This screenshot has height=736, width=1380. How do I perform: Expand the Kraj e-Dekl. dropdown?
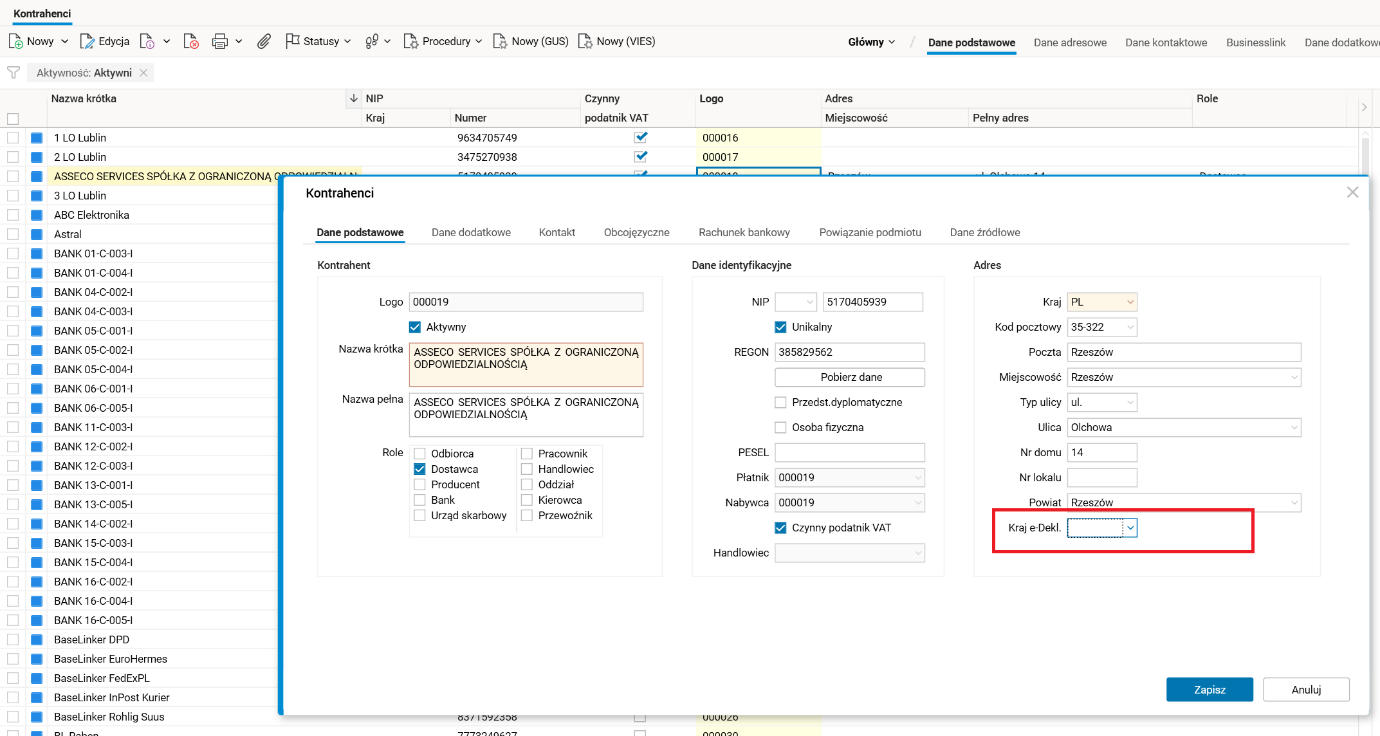[x=1130, y=527]
